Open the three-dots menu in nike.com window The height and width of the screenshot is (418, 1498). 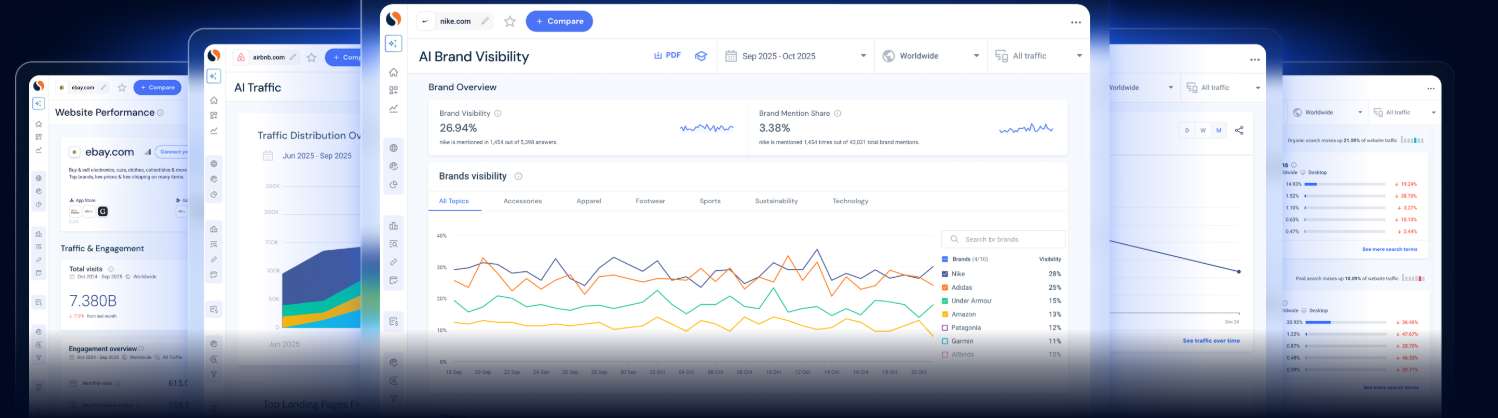coord(1076,21)
